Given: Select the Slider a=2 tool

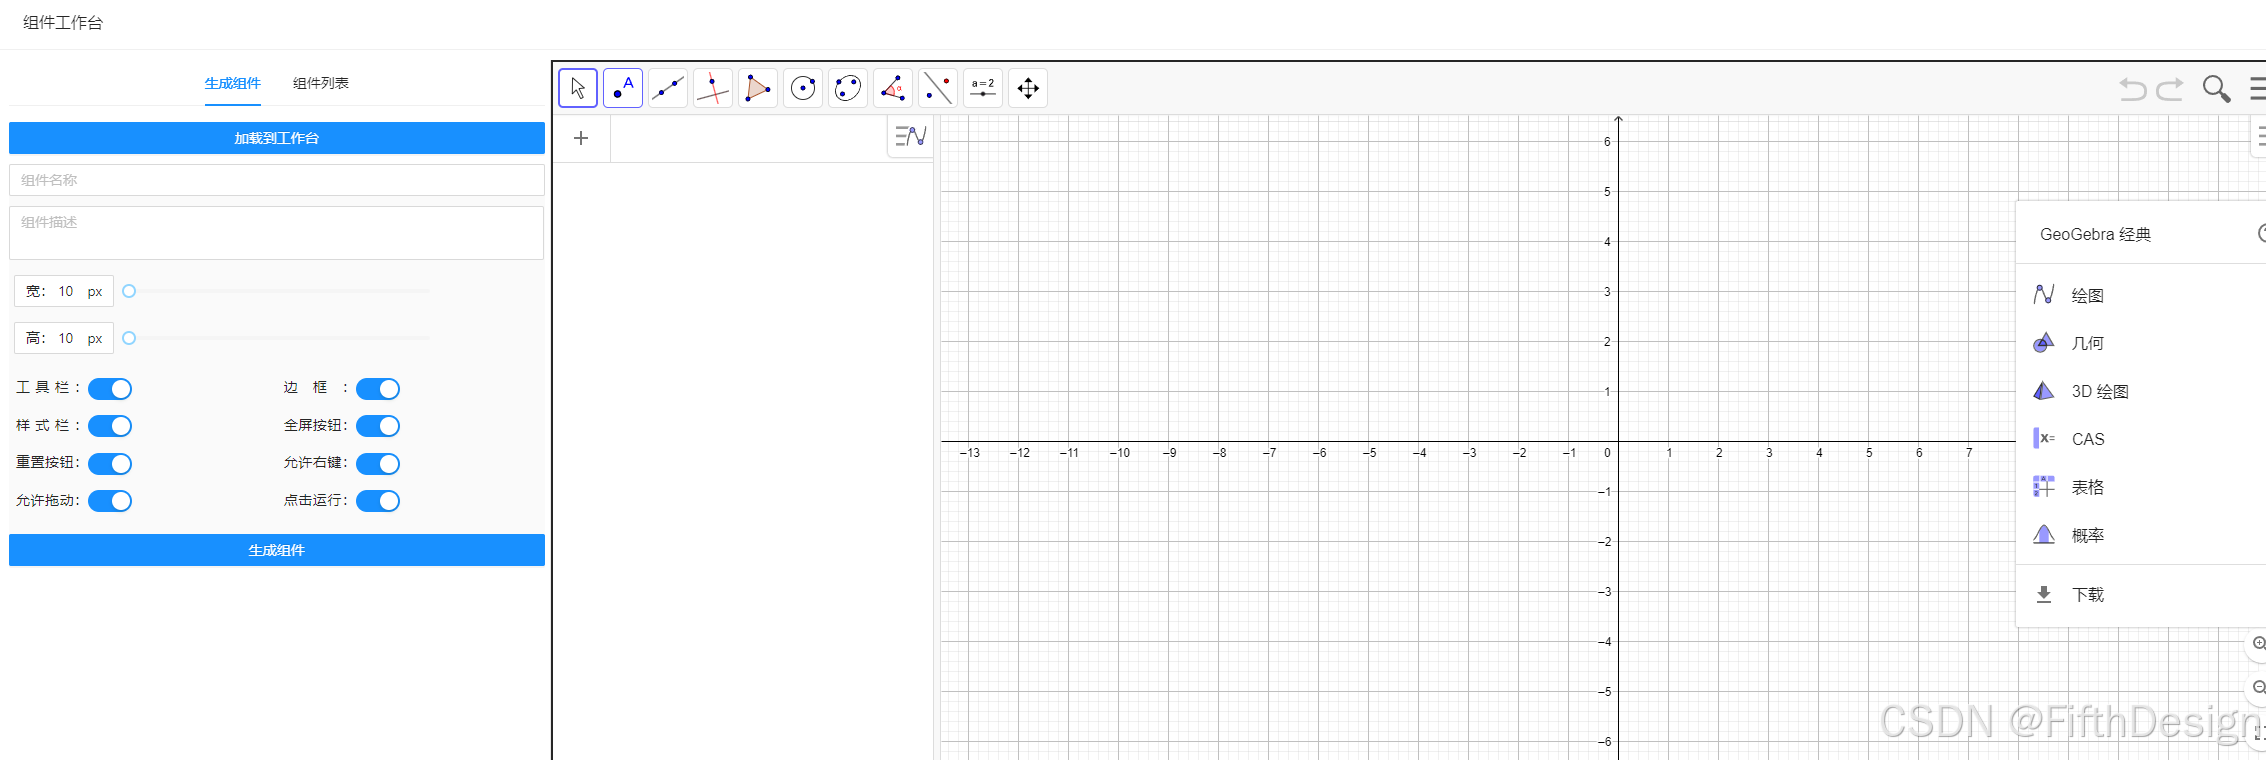Looking at the screenshot, I should pyautogui.click(x=983, y=88).
